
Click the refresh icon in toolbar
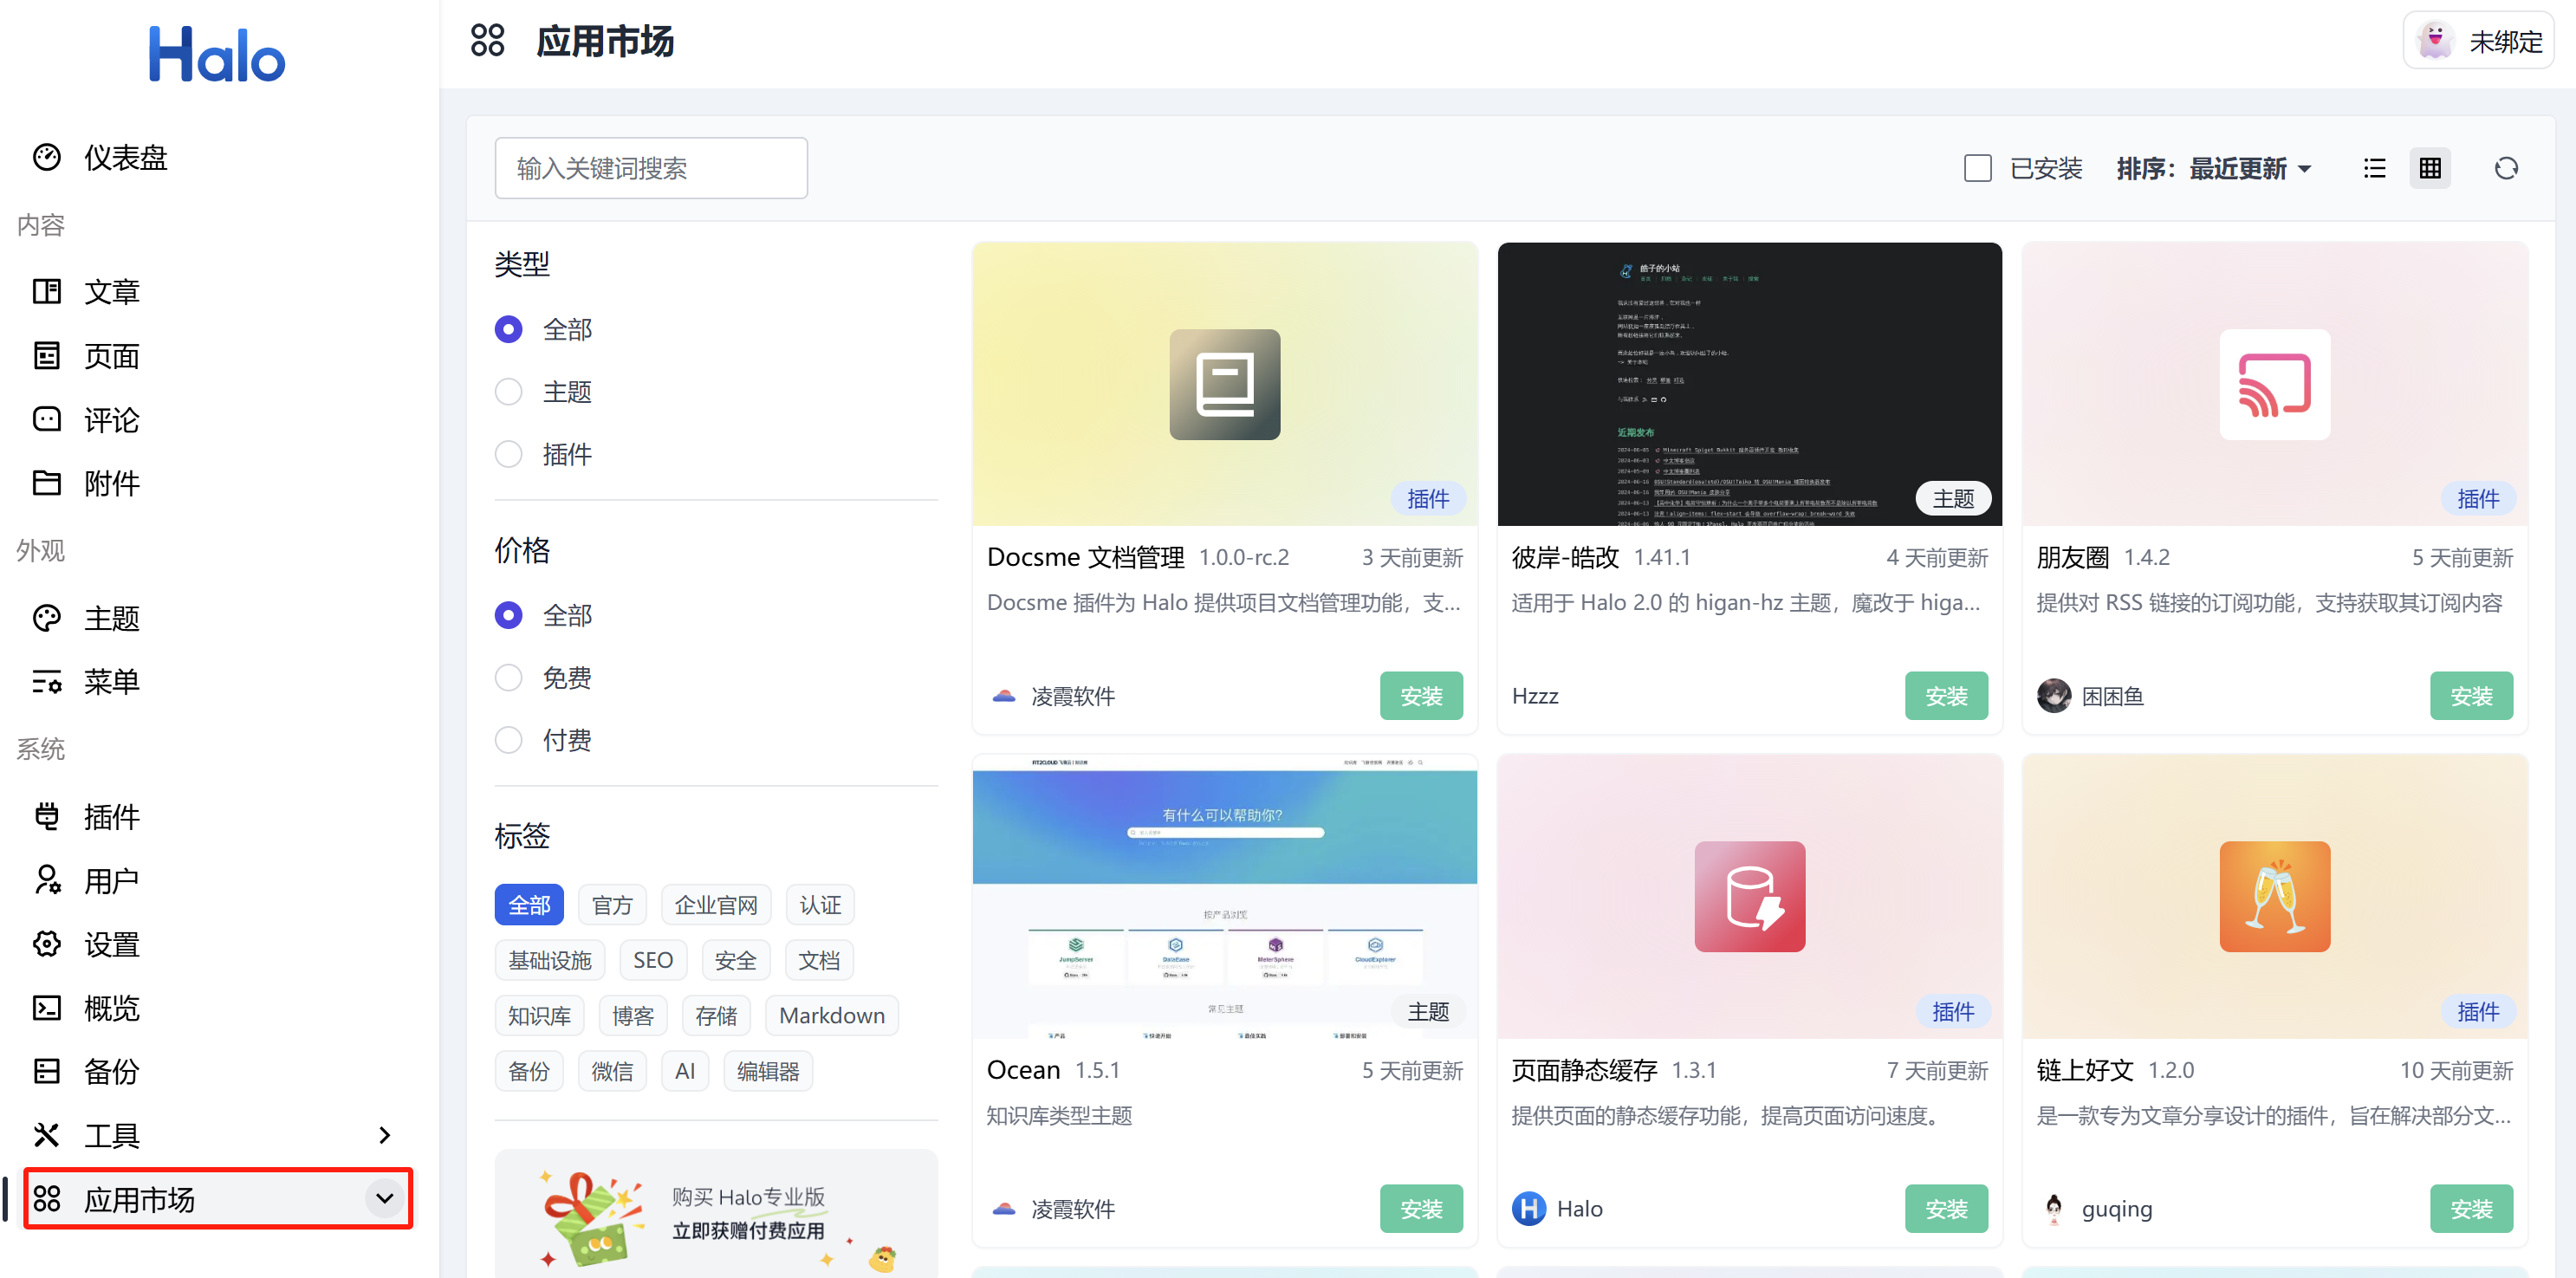coord(2505,168)
